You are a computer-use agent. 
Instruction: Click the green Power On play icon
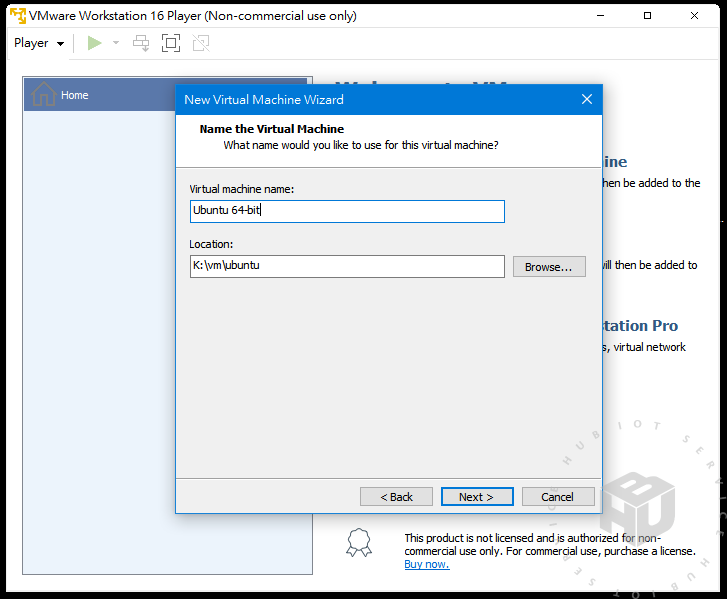tap(95, 43)
